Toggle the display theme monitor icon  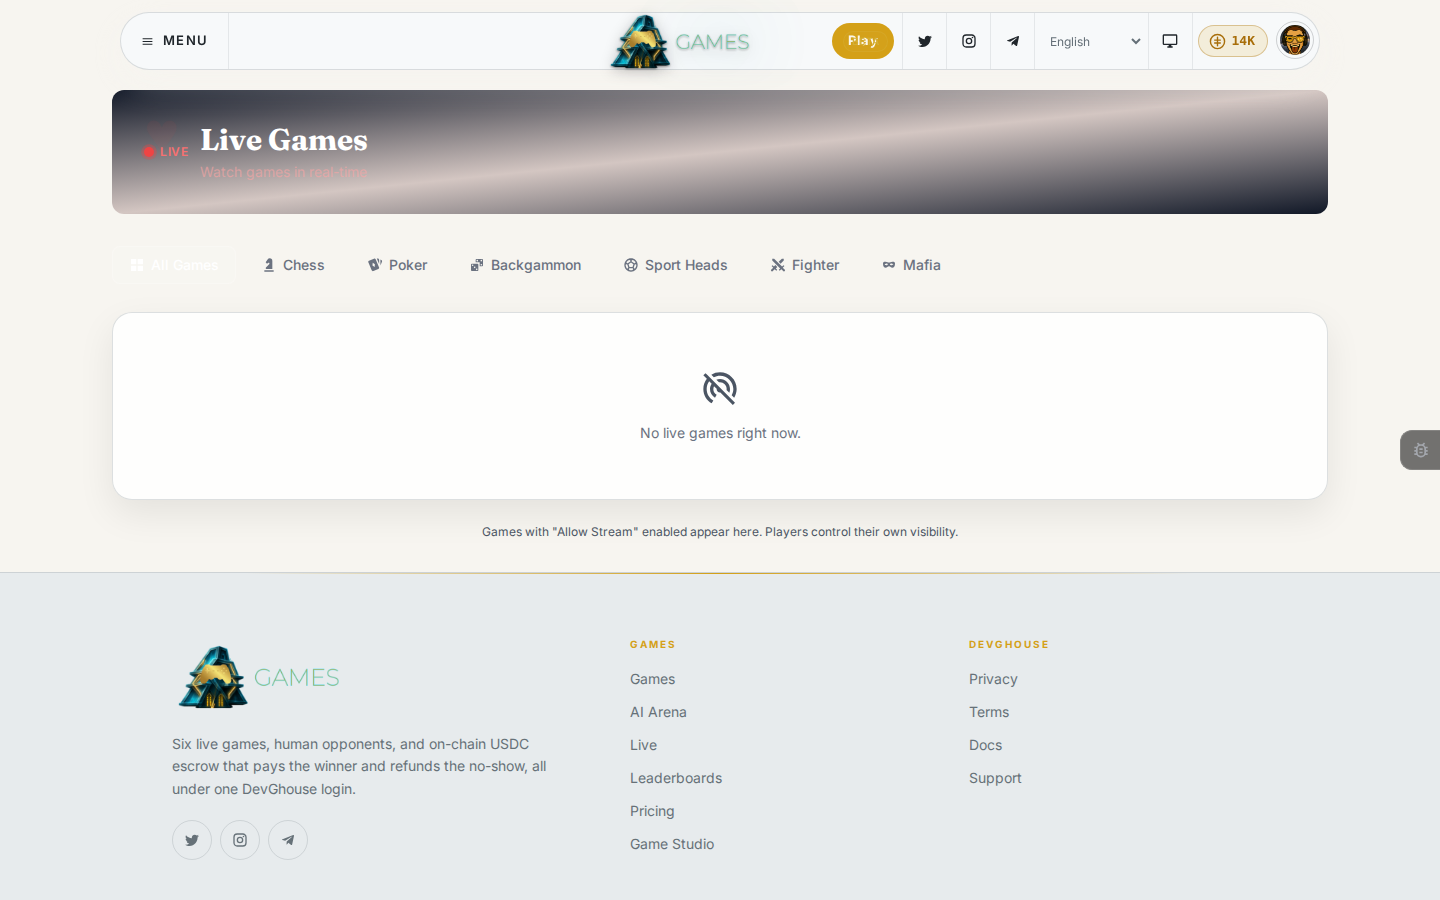tap(1170, 41)
